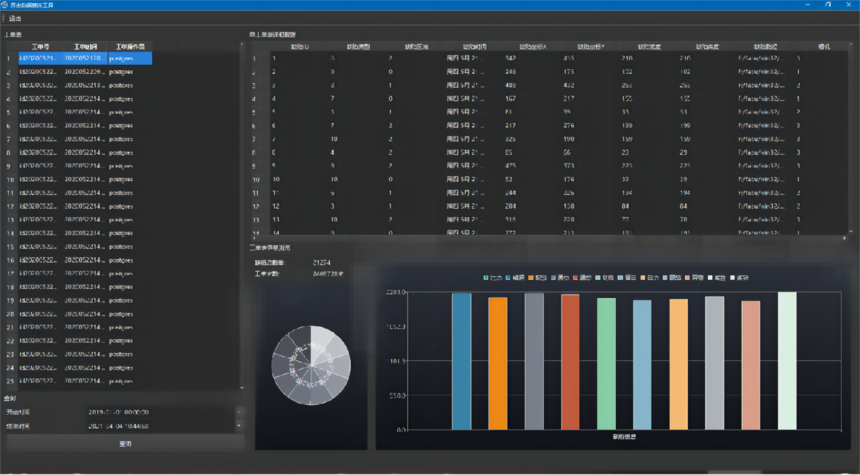Click the 退出 menu item

15,18
